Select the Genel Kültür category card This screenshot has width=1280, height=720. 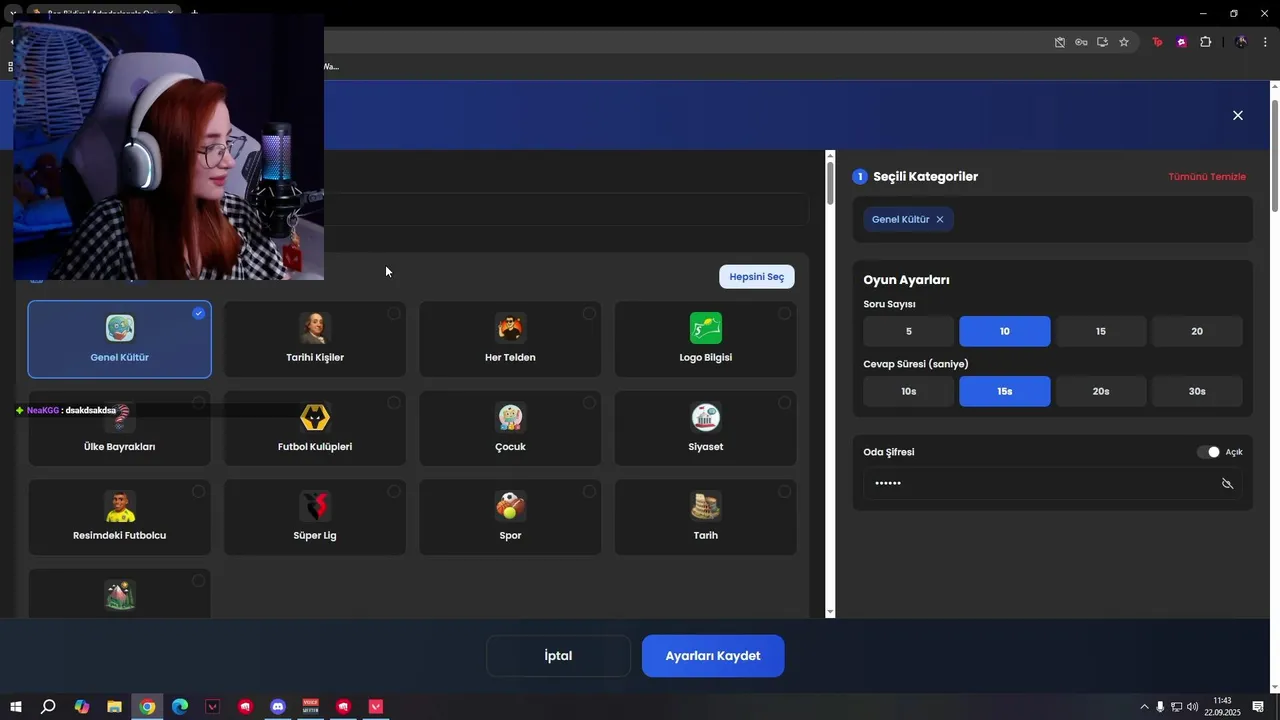click(x=119, y=339)
